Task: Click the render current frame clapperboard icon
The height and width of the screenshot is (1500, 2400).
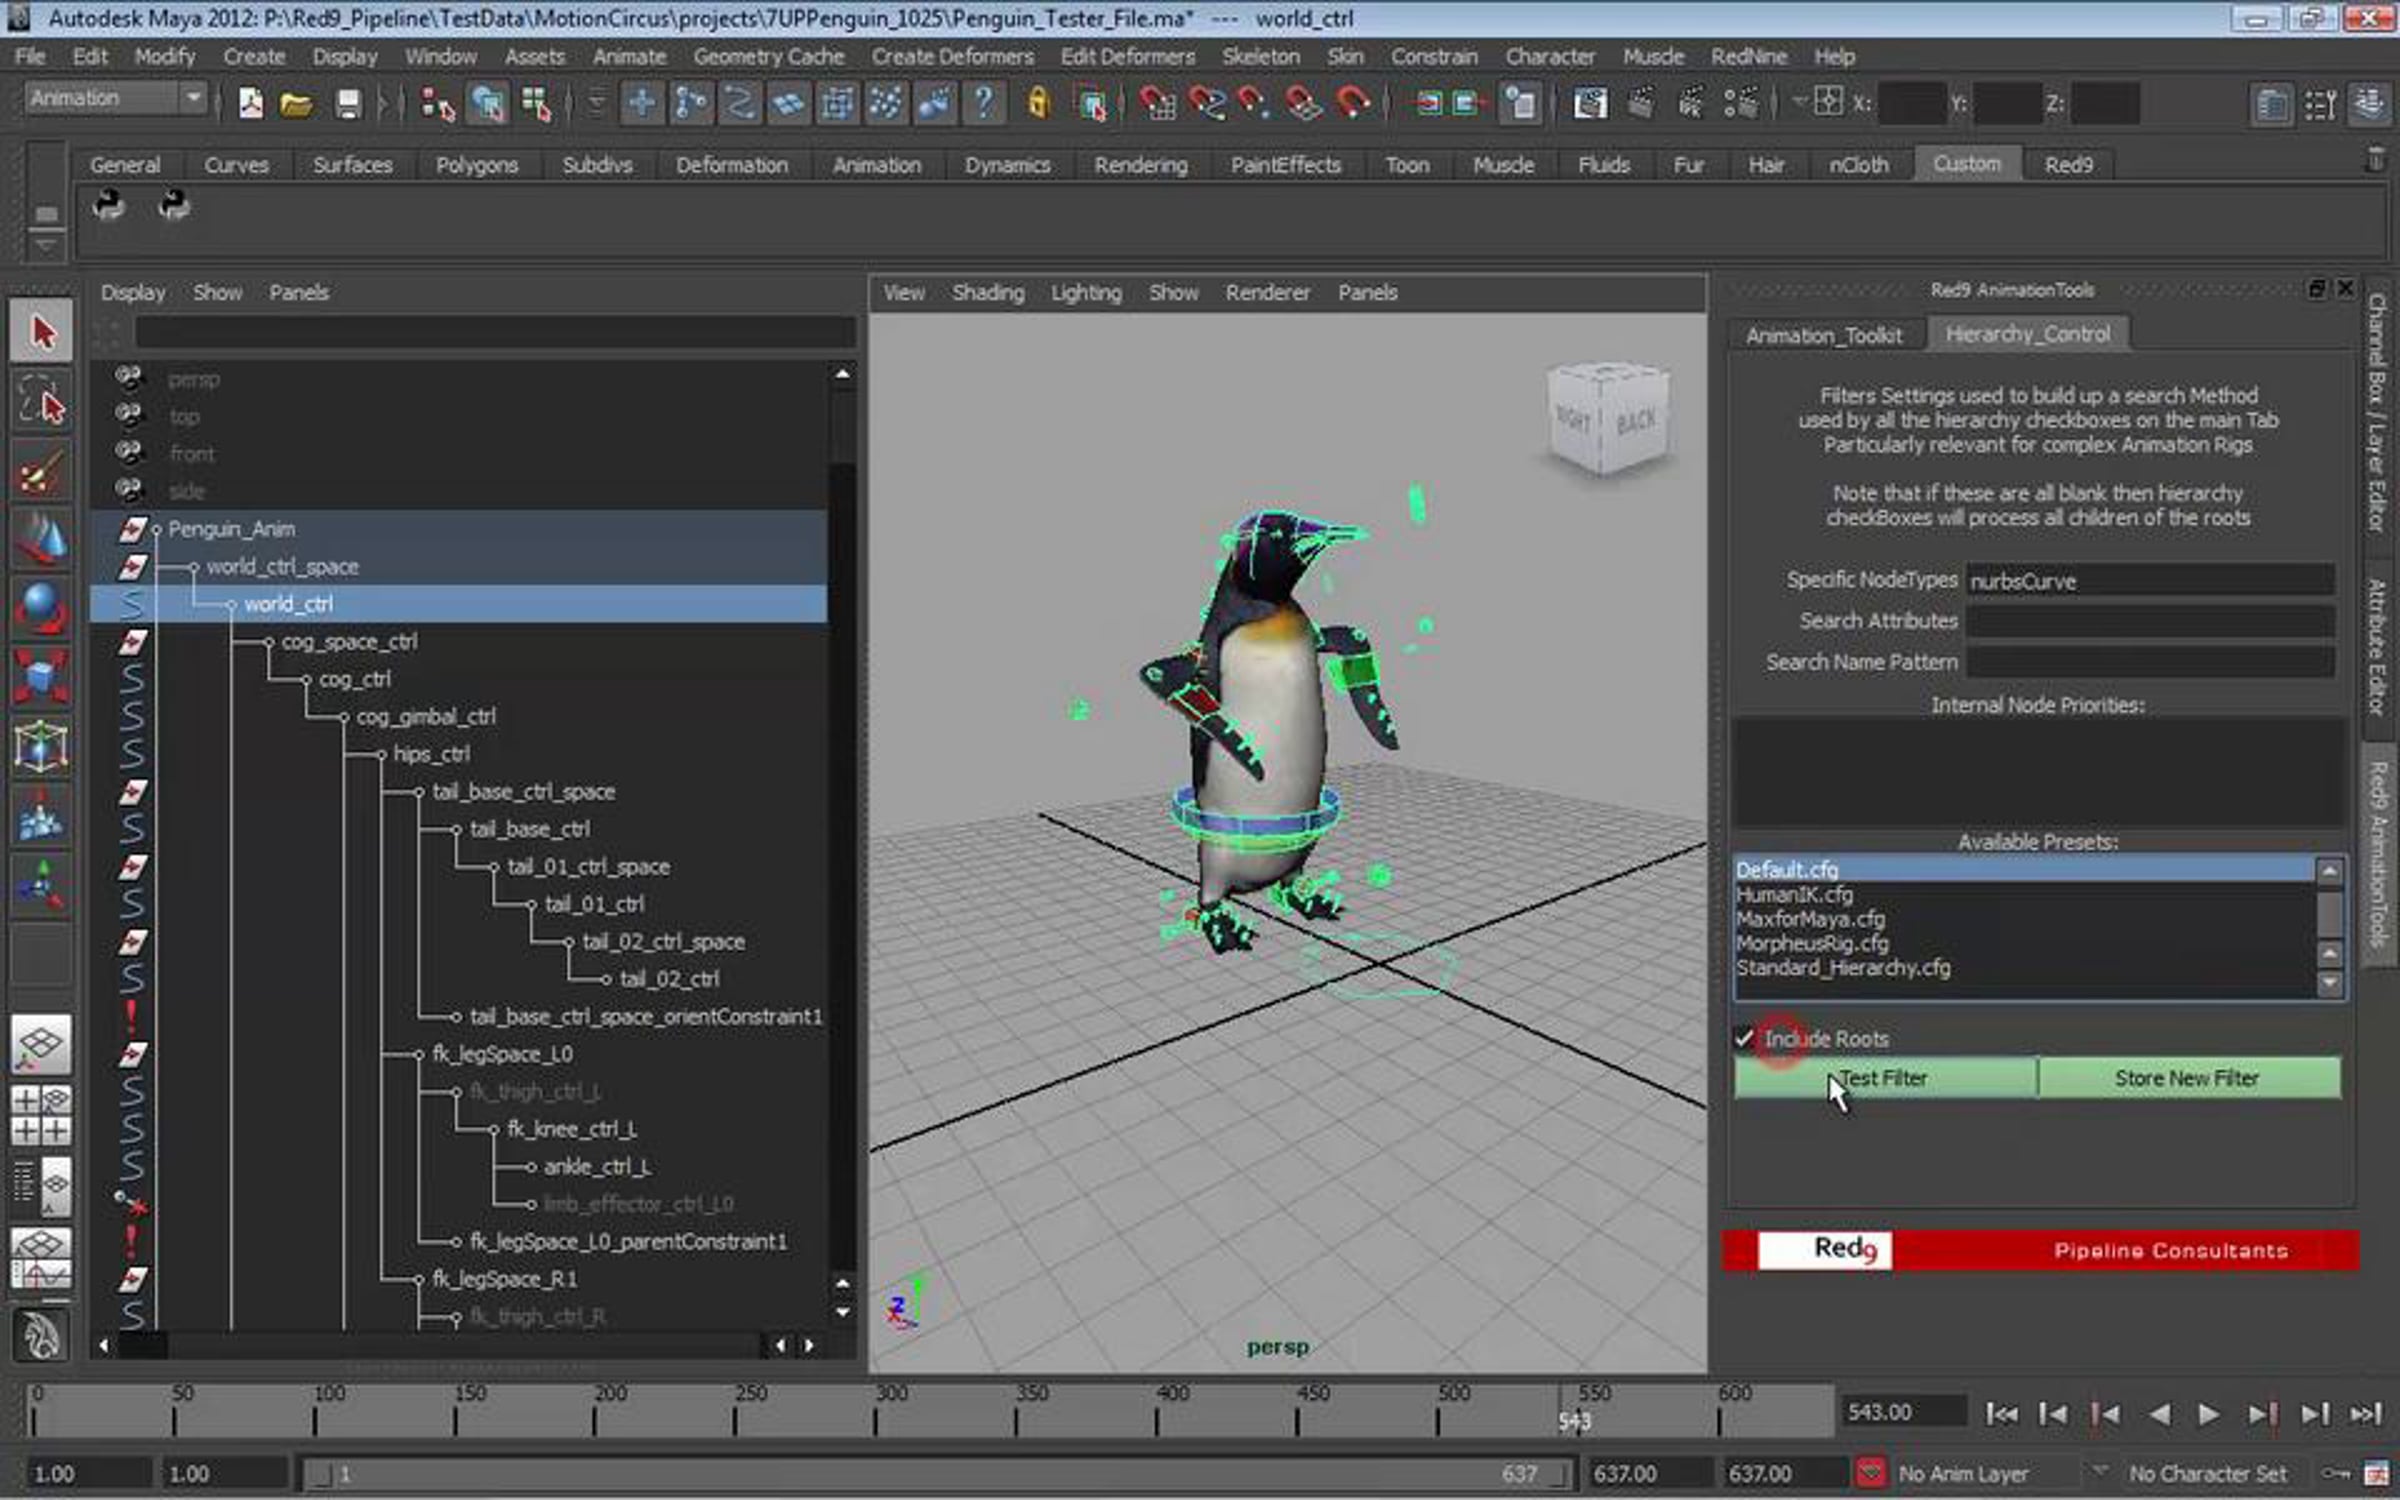Action: point(1640,103)
